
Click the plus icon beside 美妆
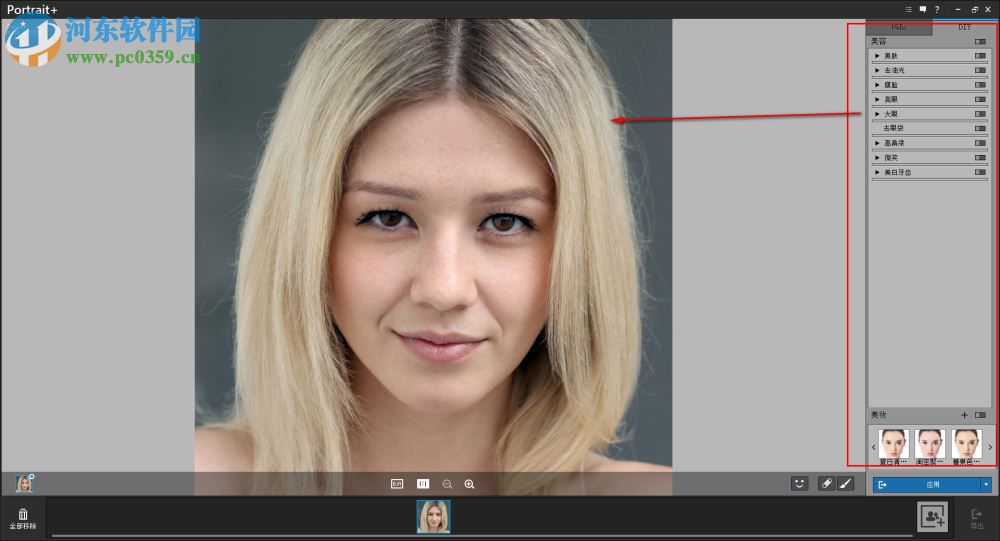(964, 415)
